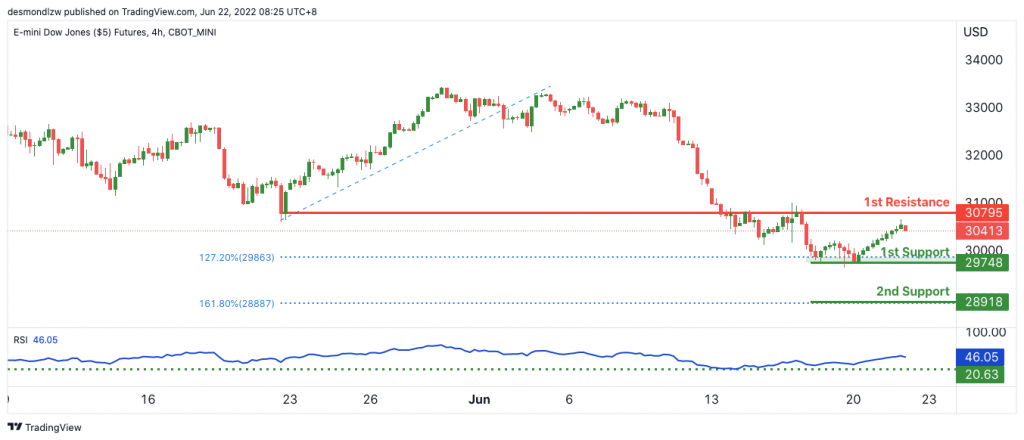Click the 28918 second support price label

point(982,302)
